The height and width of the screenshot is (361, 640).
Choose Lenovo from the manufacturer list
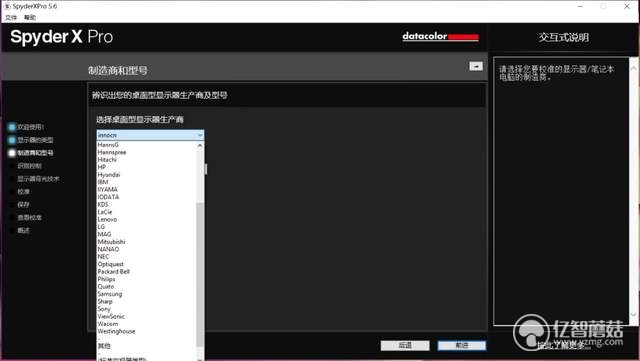pyautogui.click(x=147, y=219)
